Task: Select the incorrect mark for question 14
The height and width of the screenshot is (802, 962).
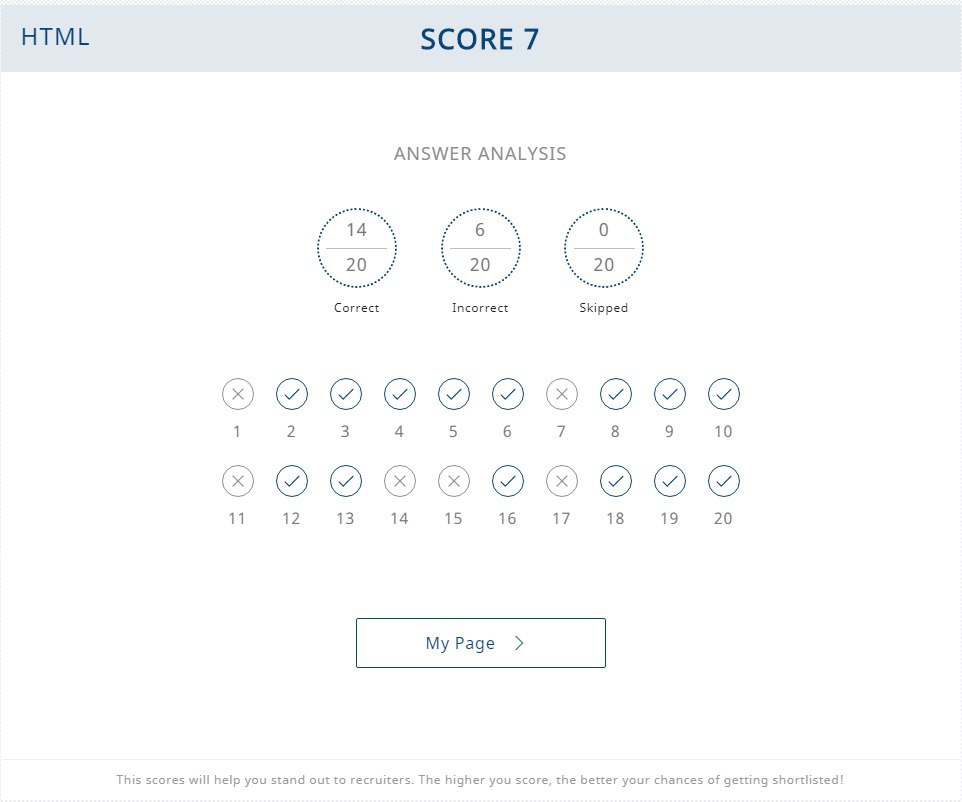Action: point(400,481)
